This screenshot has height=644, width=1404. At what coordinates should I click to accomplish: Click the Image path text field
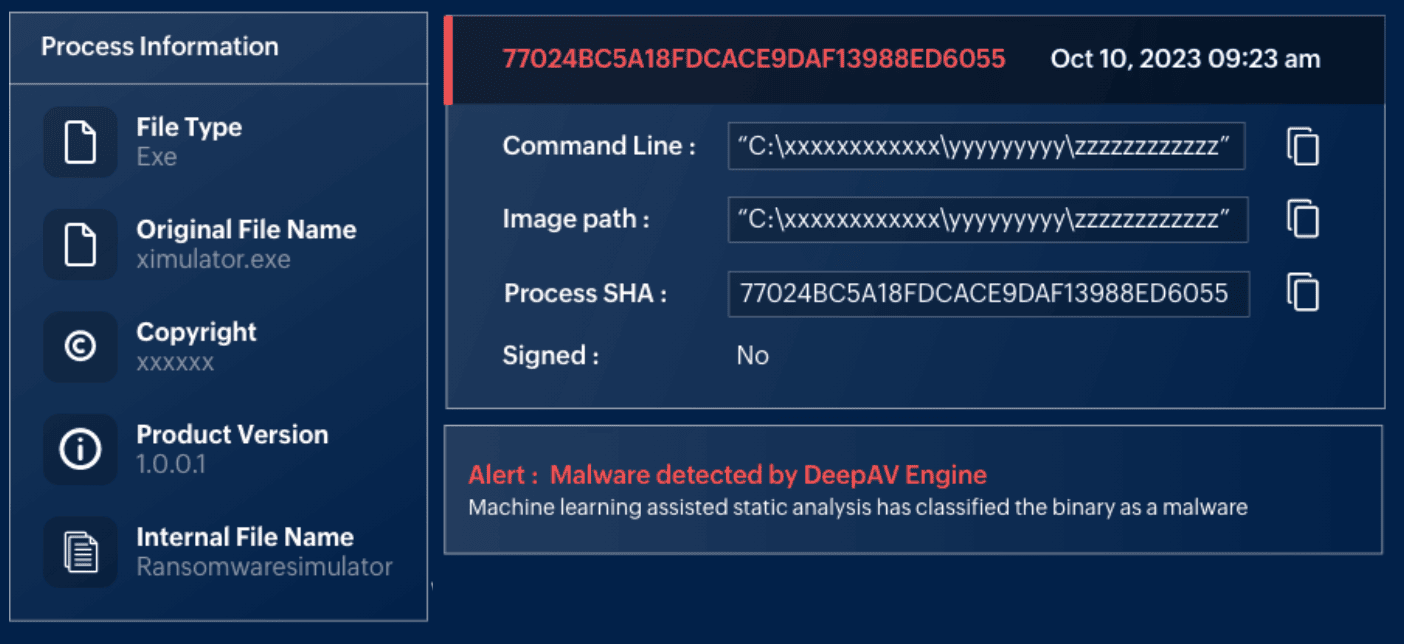tap(986, 220)
